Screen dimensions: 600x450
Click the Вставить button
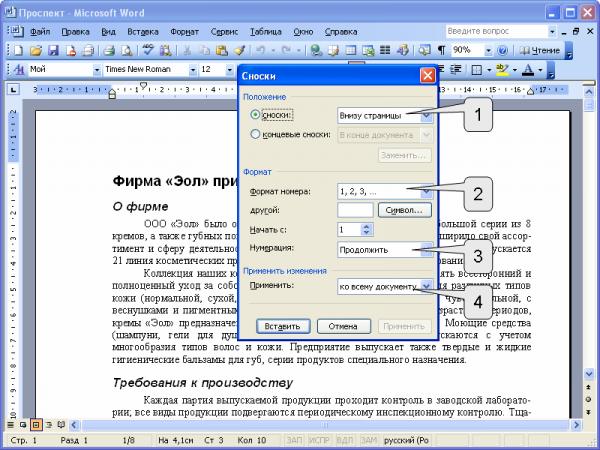[283, 326]
